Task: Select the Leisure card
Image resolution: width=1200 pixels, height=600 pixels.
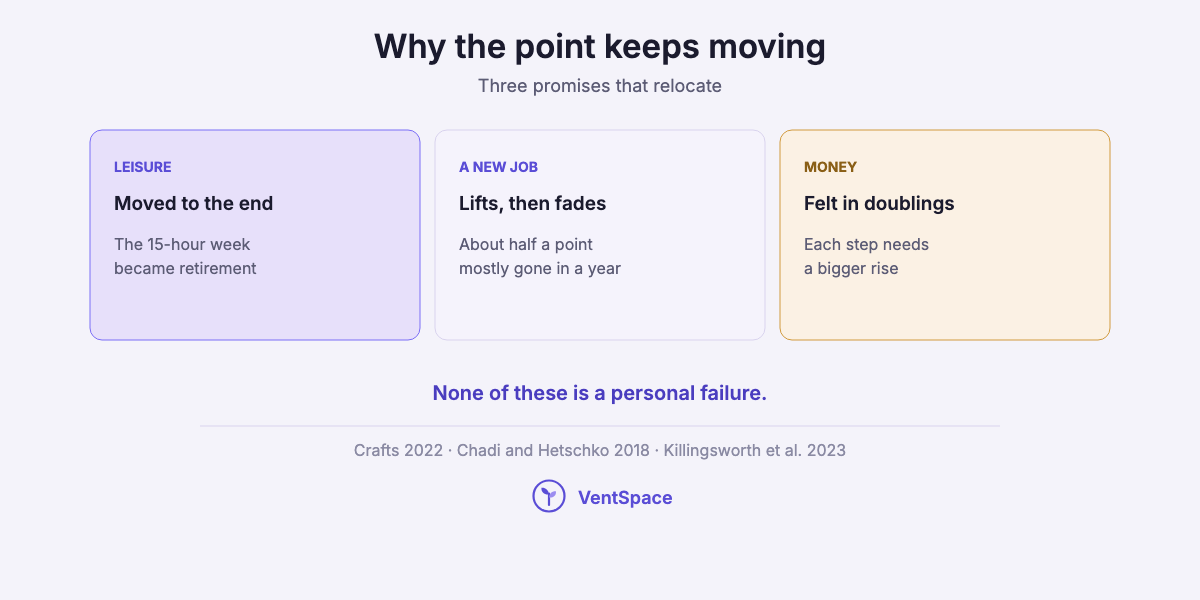Action: click(x=255, y=235)
